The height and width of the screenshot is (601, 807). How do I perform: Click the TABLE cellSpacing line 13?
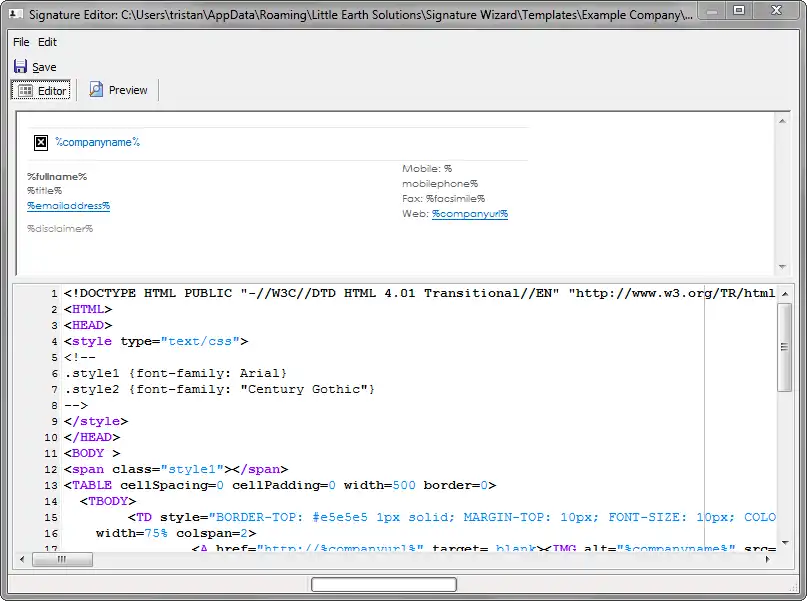[x=280, y=485]
